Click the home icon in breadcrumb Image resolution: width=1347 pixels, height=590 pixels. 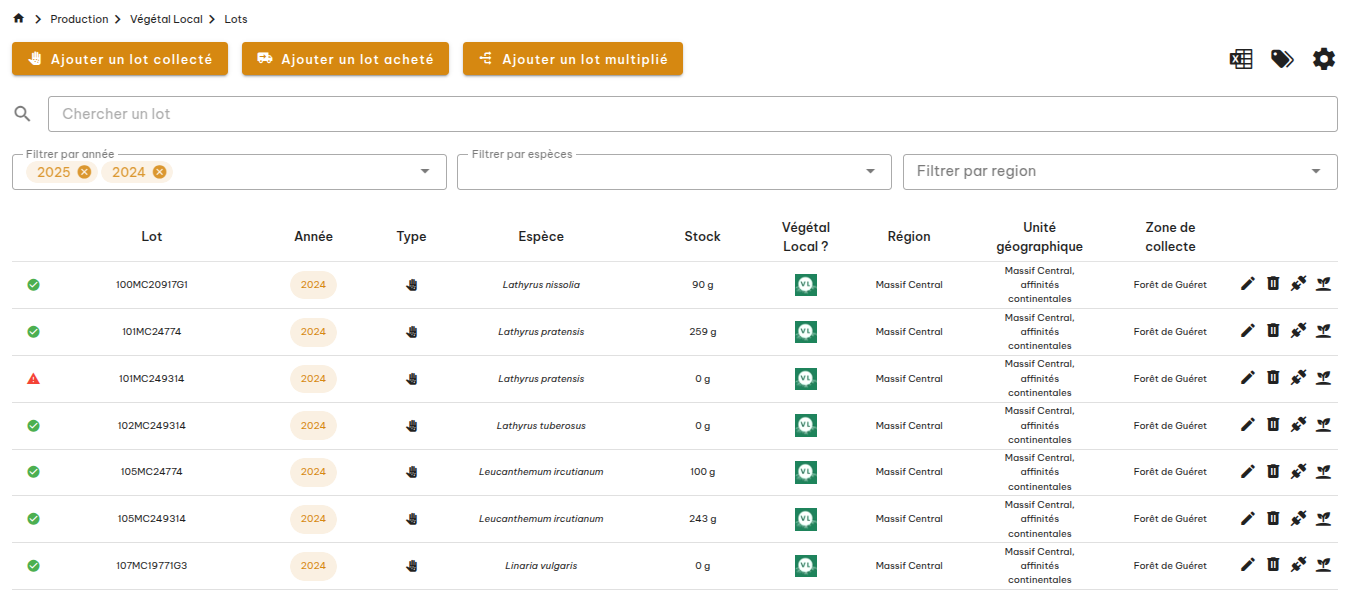18,19
